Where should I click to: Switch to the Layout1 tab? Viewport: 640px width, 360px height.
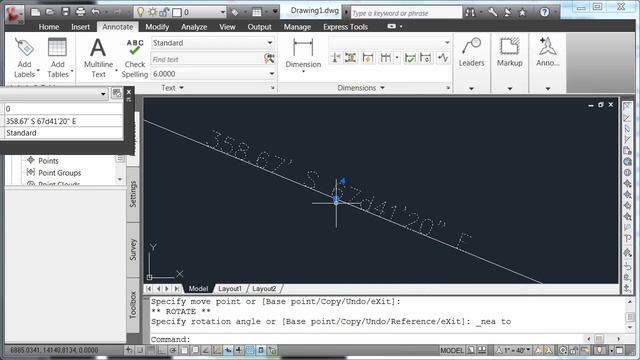coord(230,289)
